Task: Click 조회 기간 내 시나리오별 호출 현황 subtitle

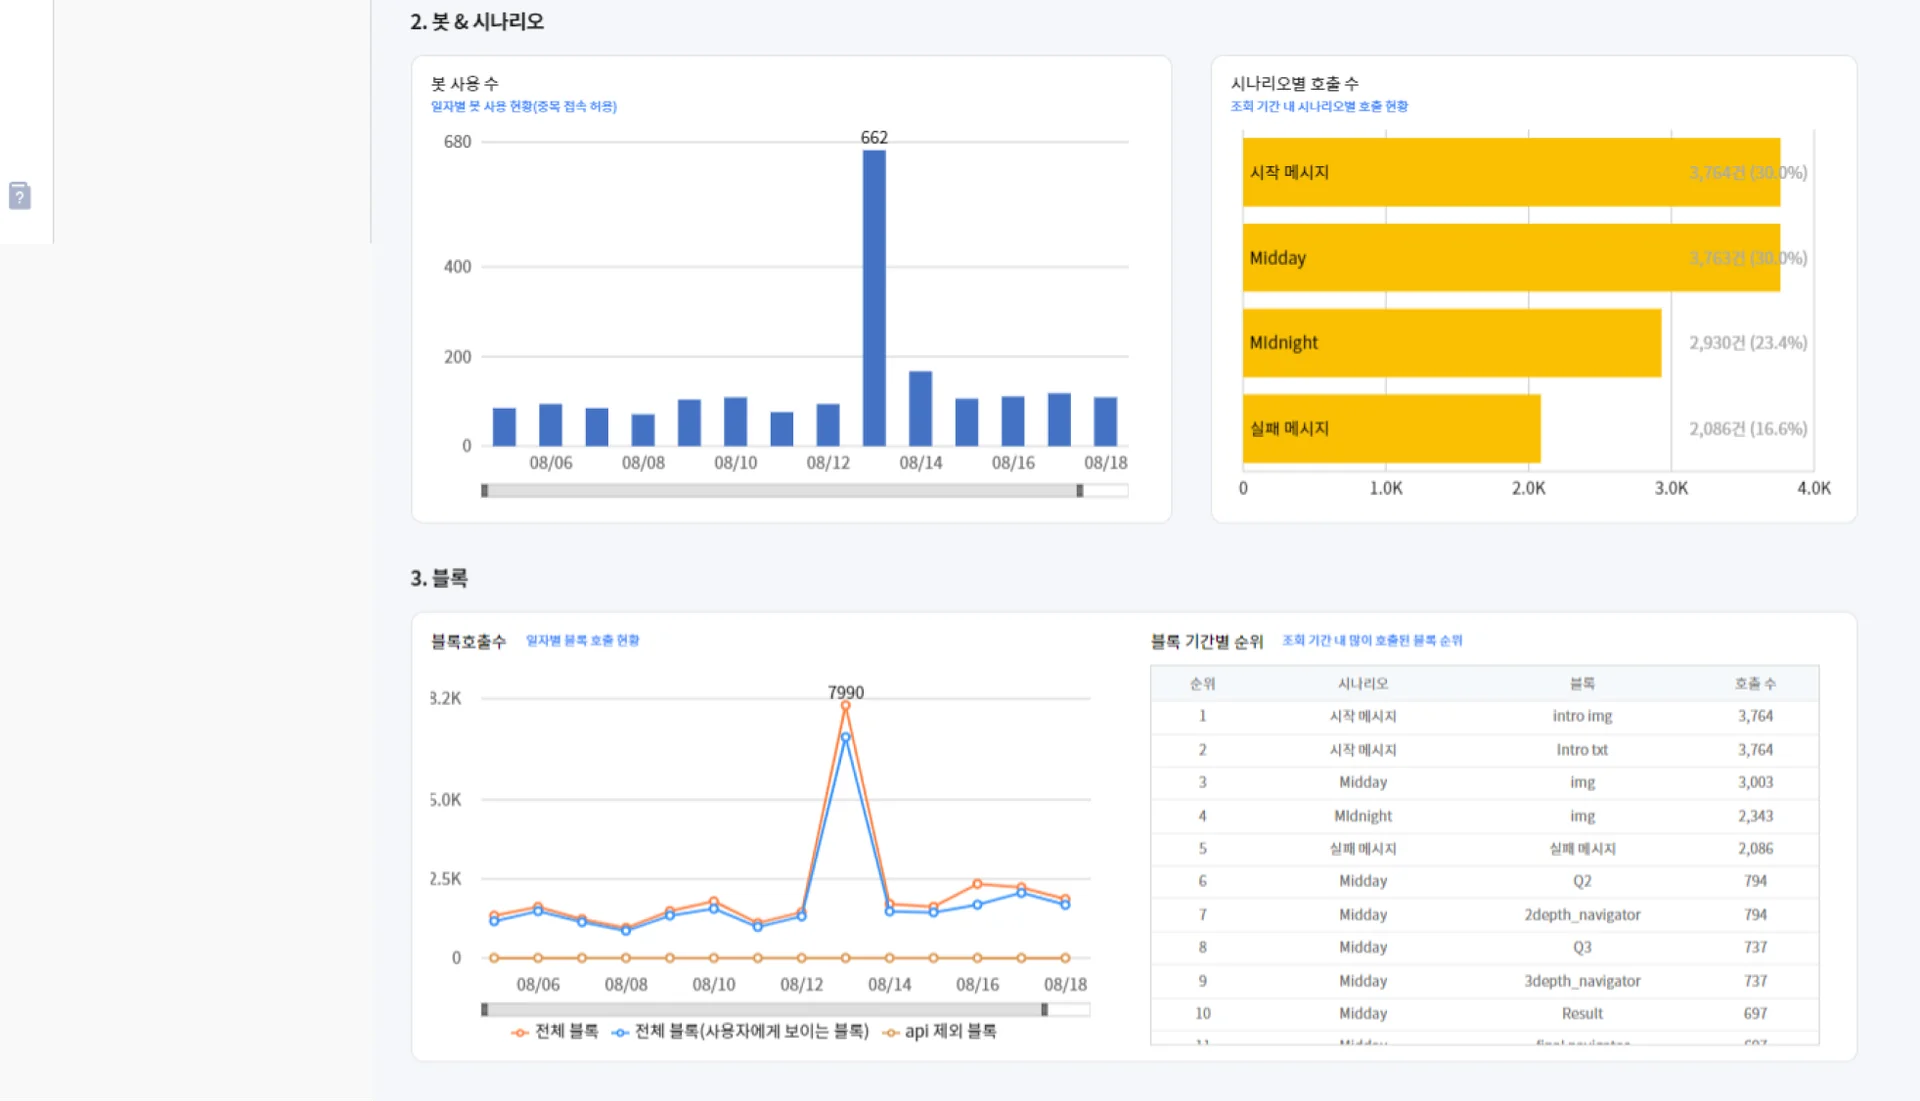Action: click(x=1319, y=106)
